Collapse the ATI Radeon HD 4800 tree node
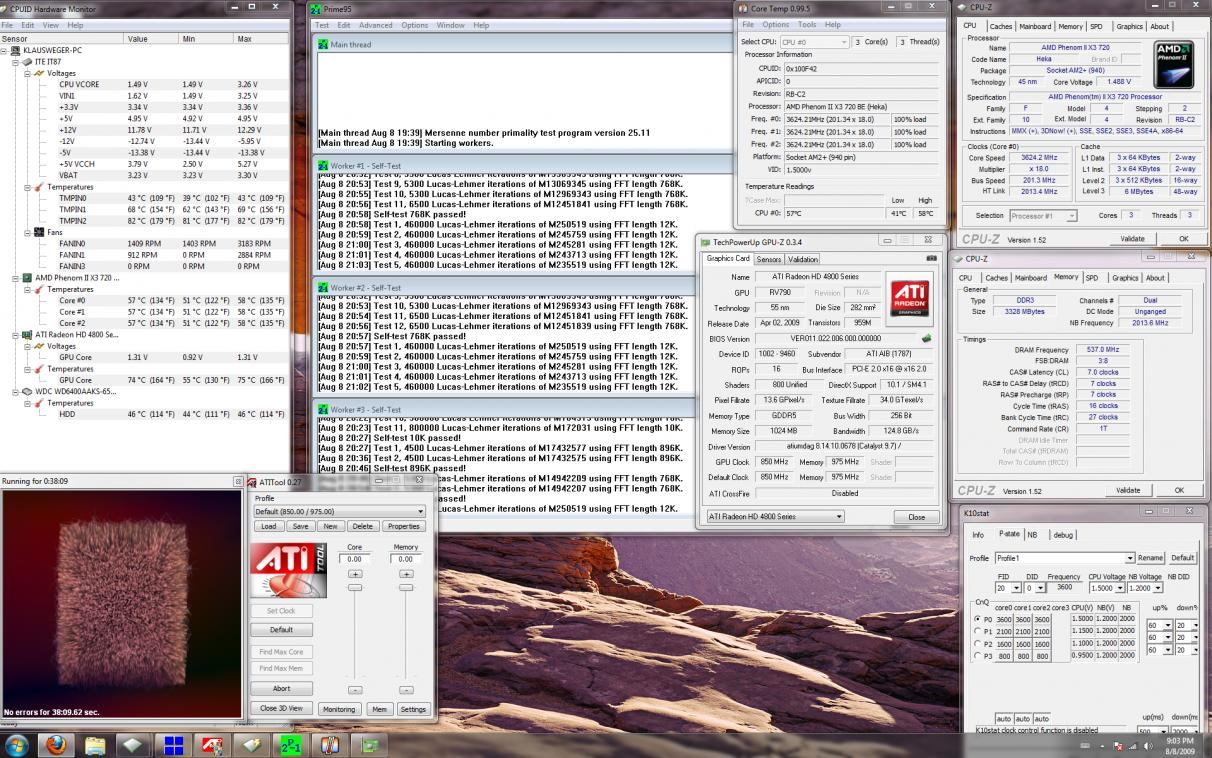 pos(16,334)
